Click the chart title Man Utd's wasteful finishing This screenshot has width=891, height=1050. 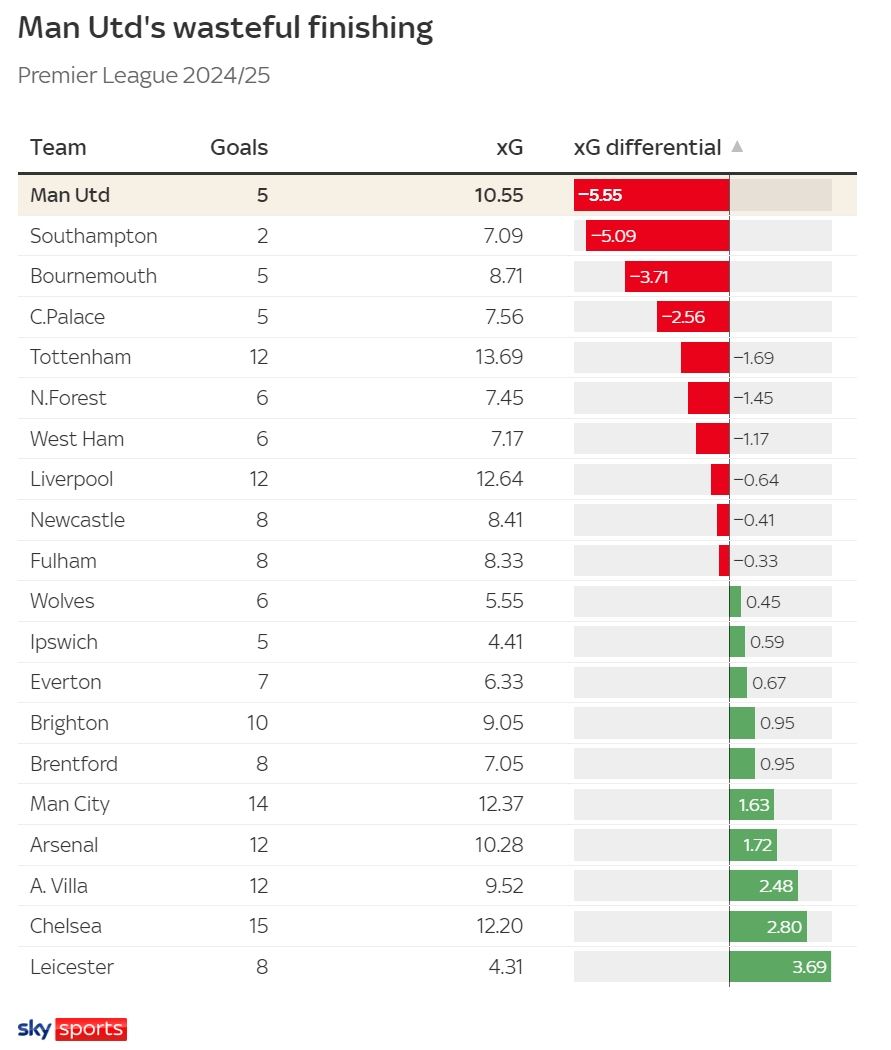(226, 28)
